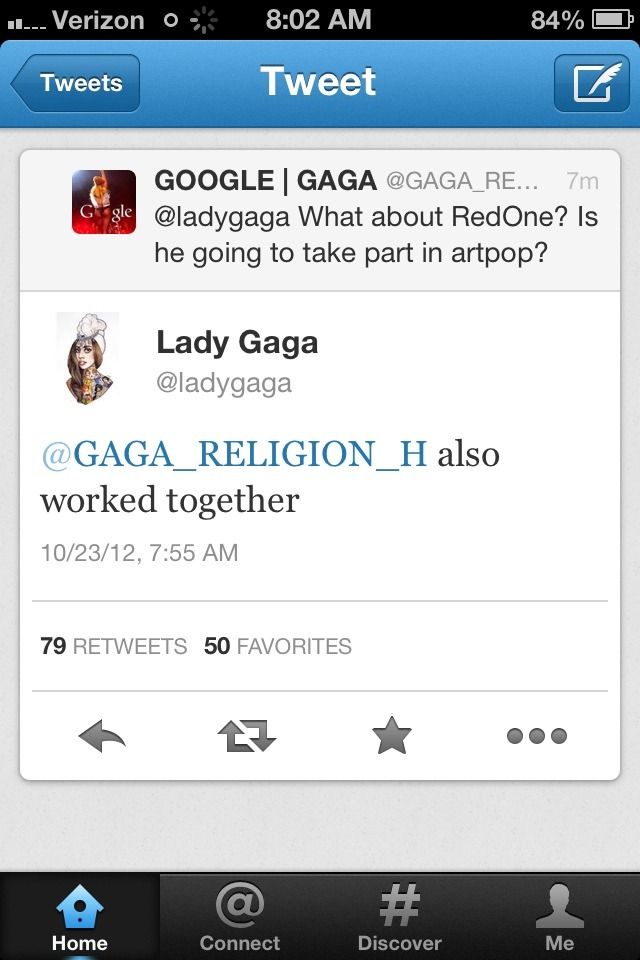Open GOOGLE | GAGA avatar thumbnail
The image size is (640, 960).
[104, 202]
